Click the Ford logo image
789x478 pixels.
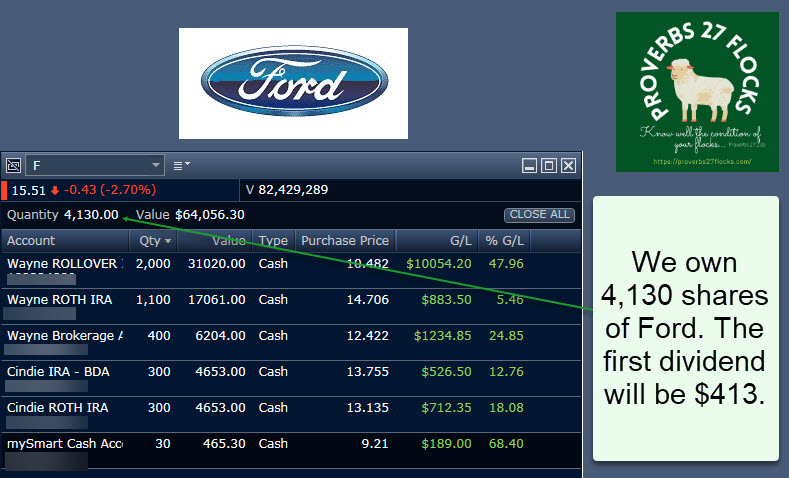pyautogui.click(x=293, y=83)
